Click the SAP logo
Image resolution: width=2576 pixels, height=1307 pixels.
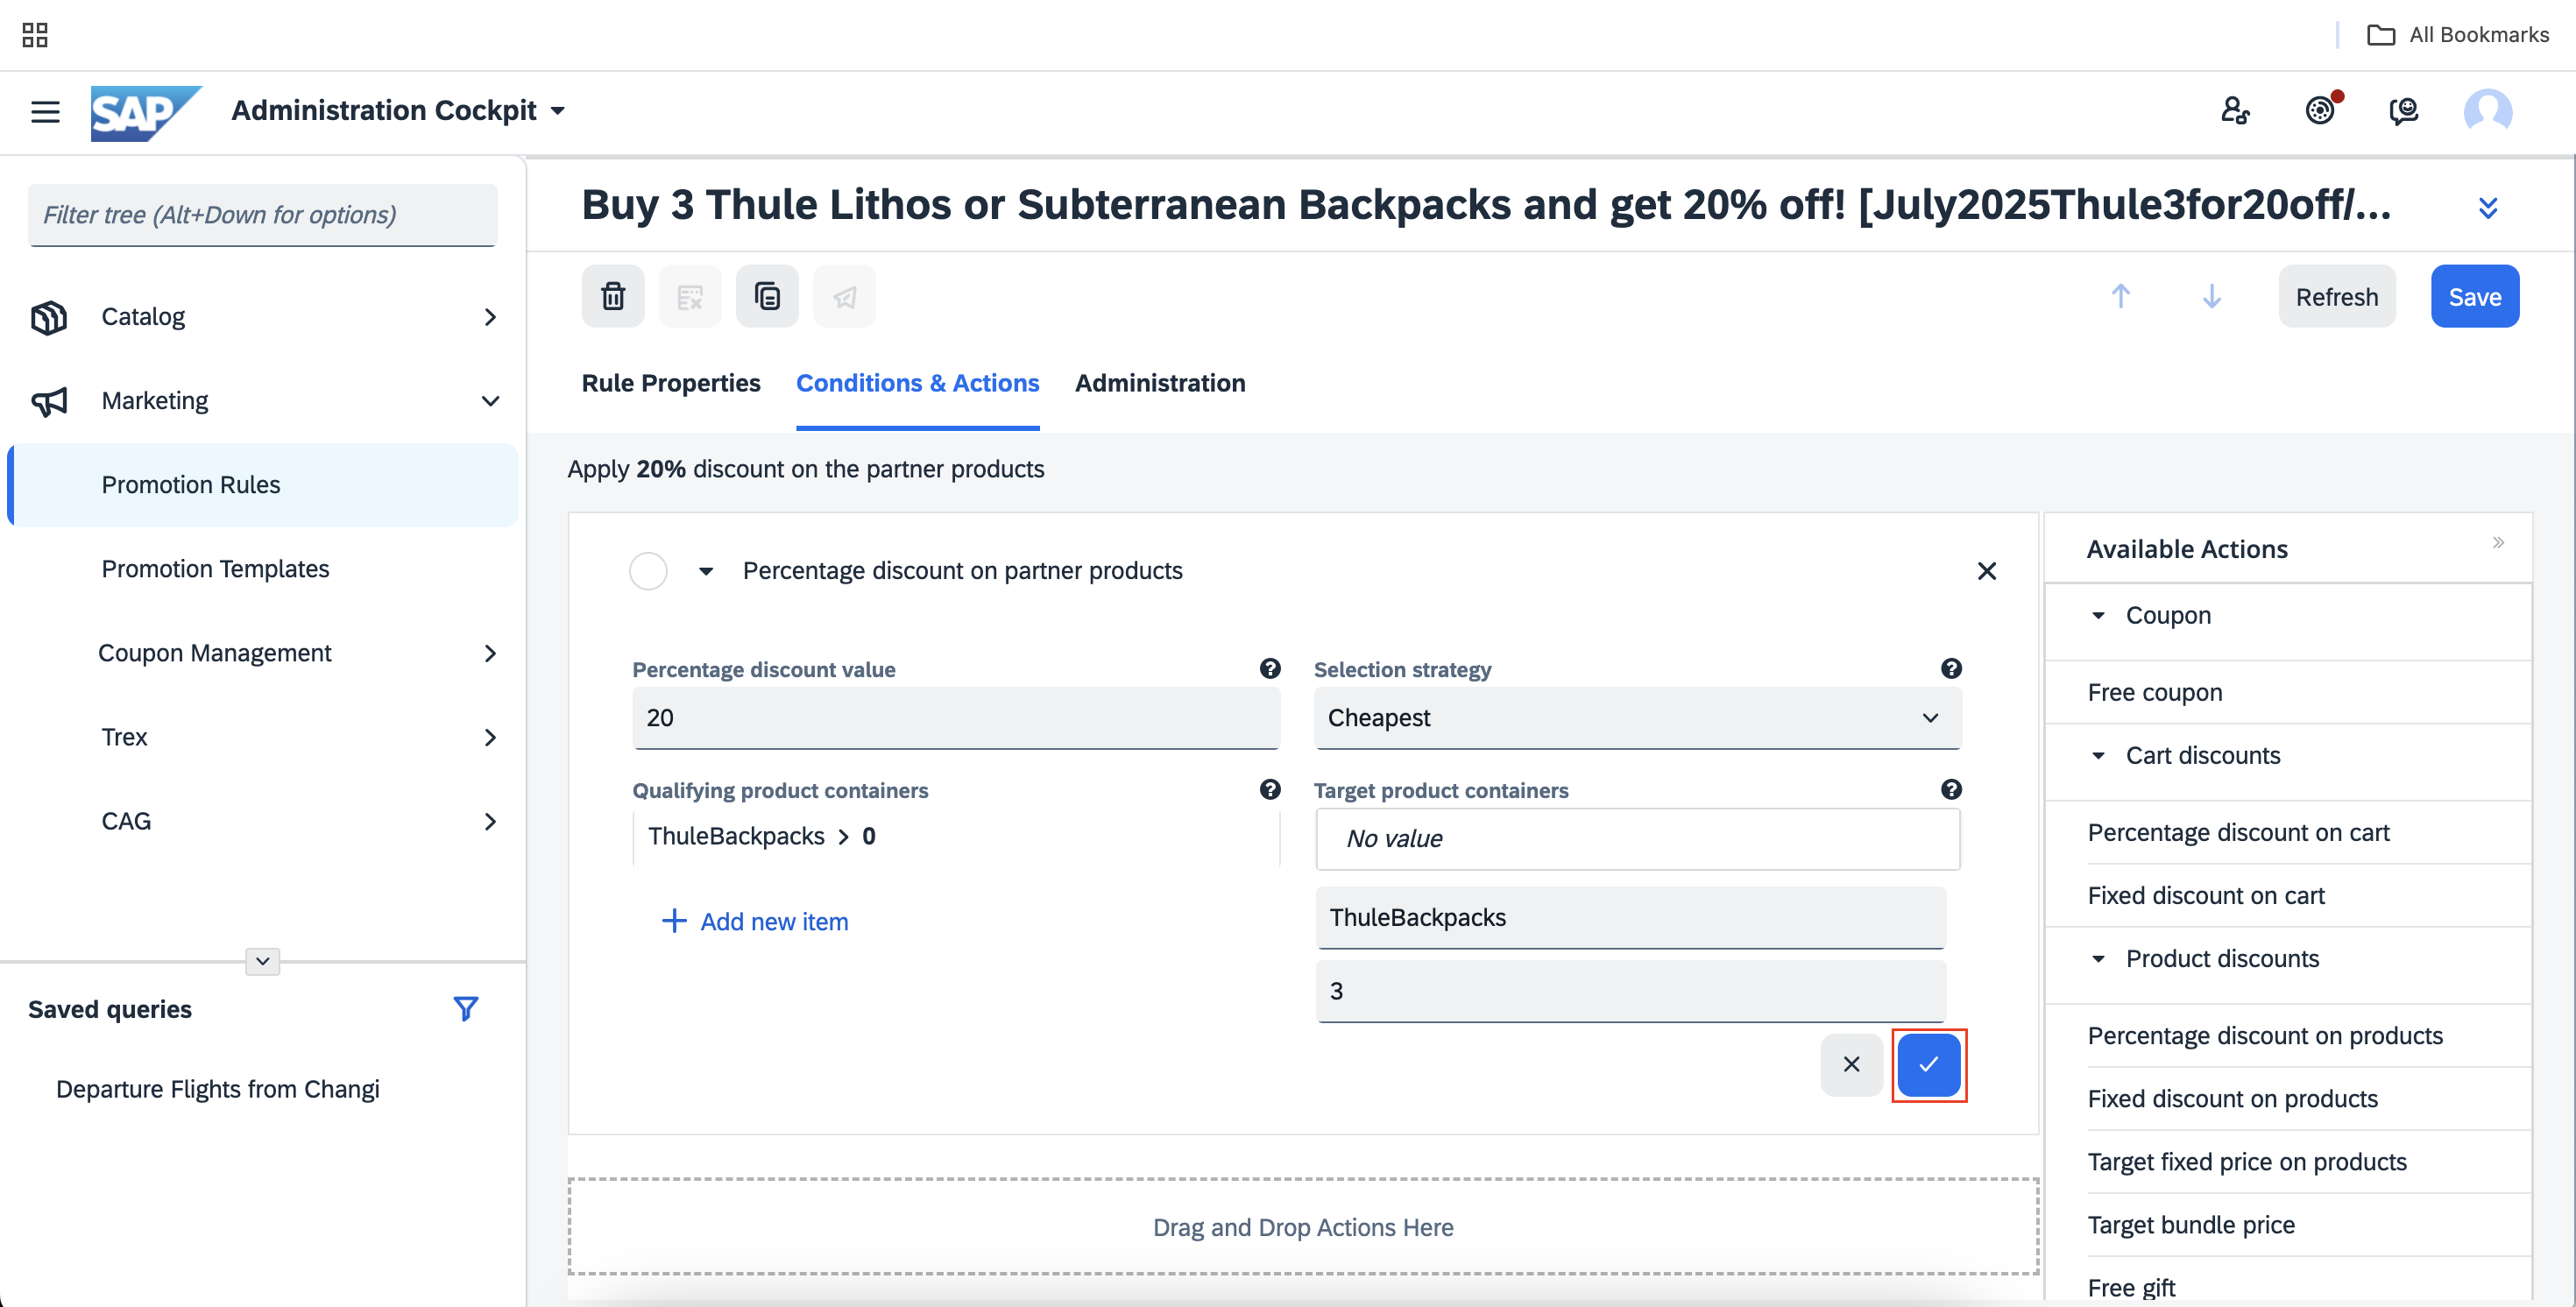coord(146,112)
